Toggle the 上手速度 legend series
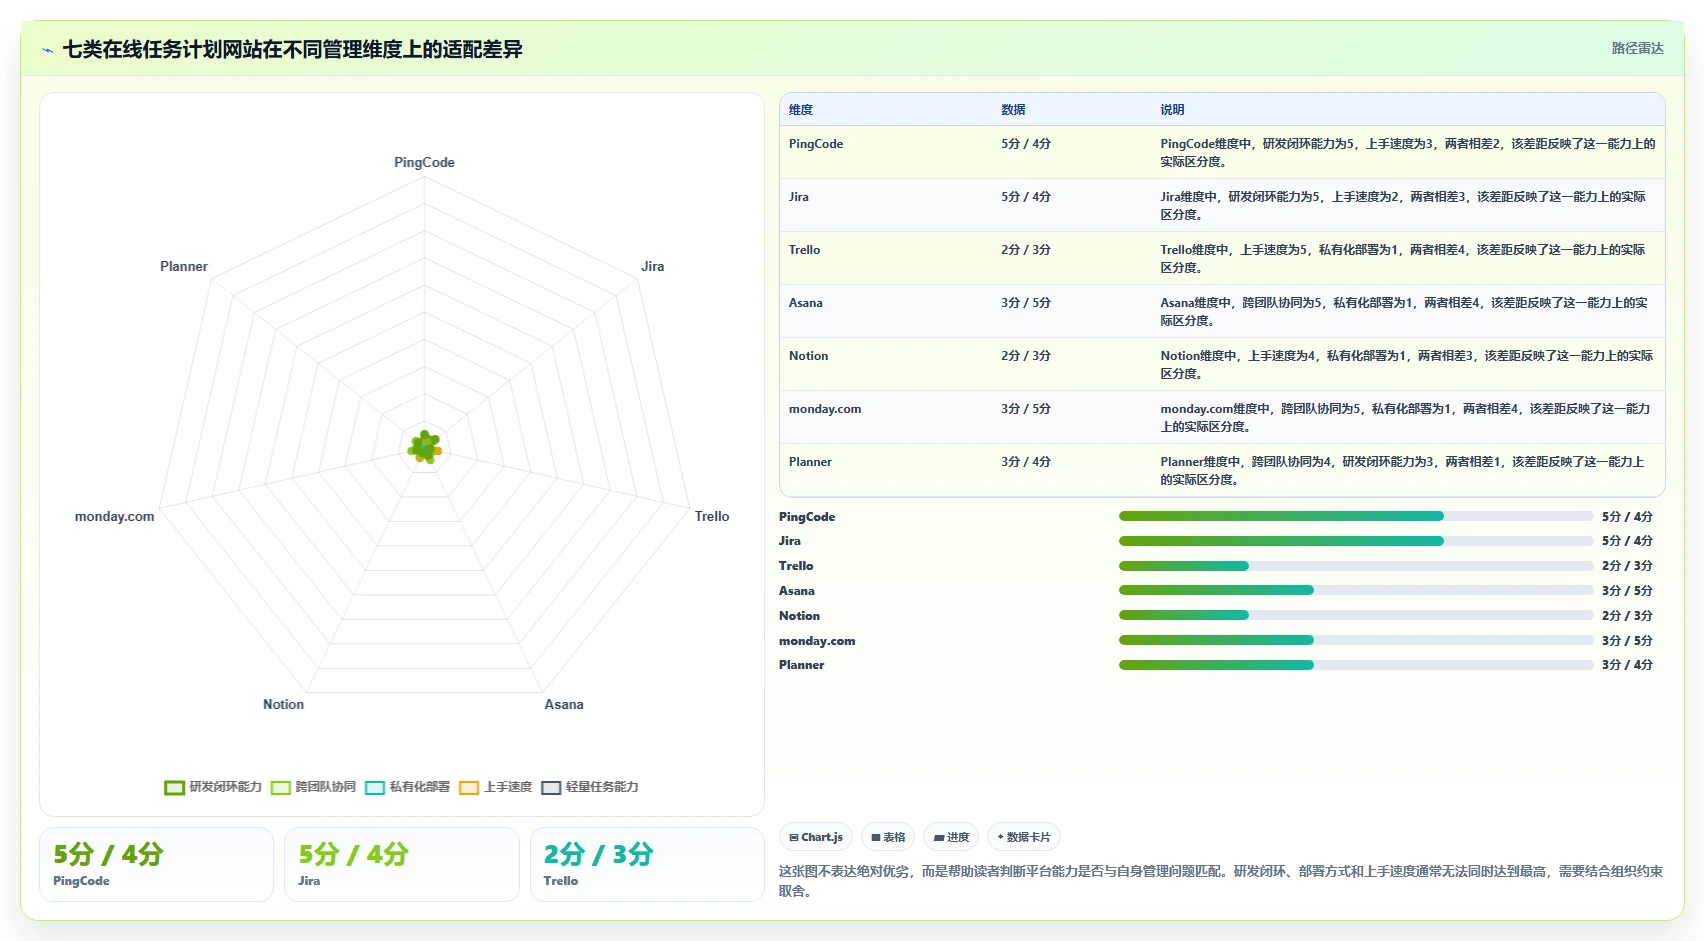This screenshot has width=1705, height=941. 495,787
